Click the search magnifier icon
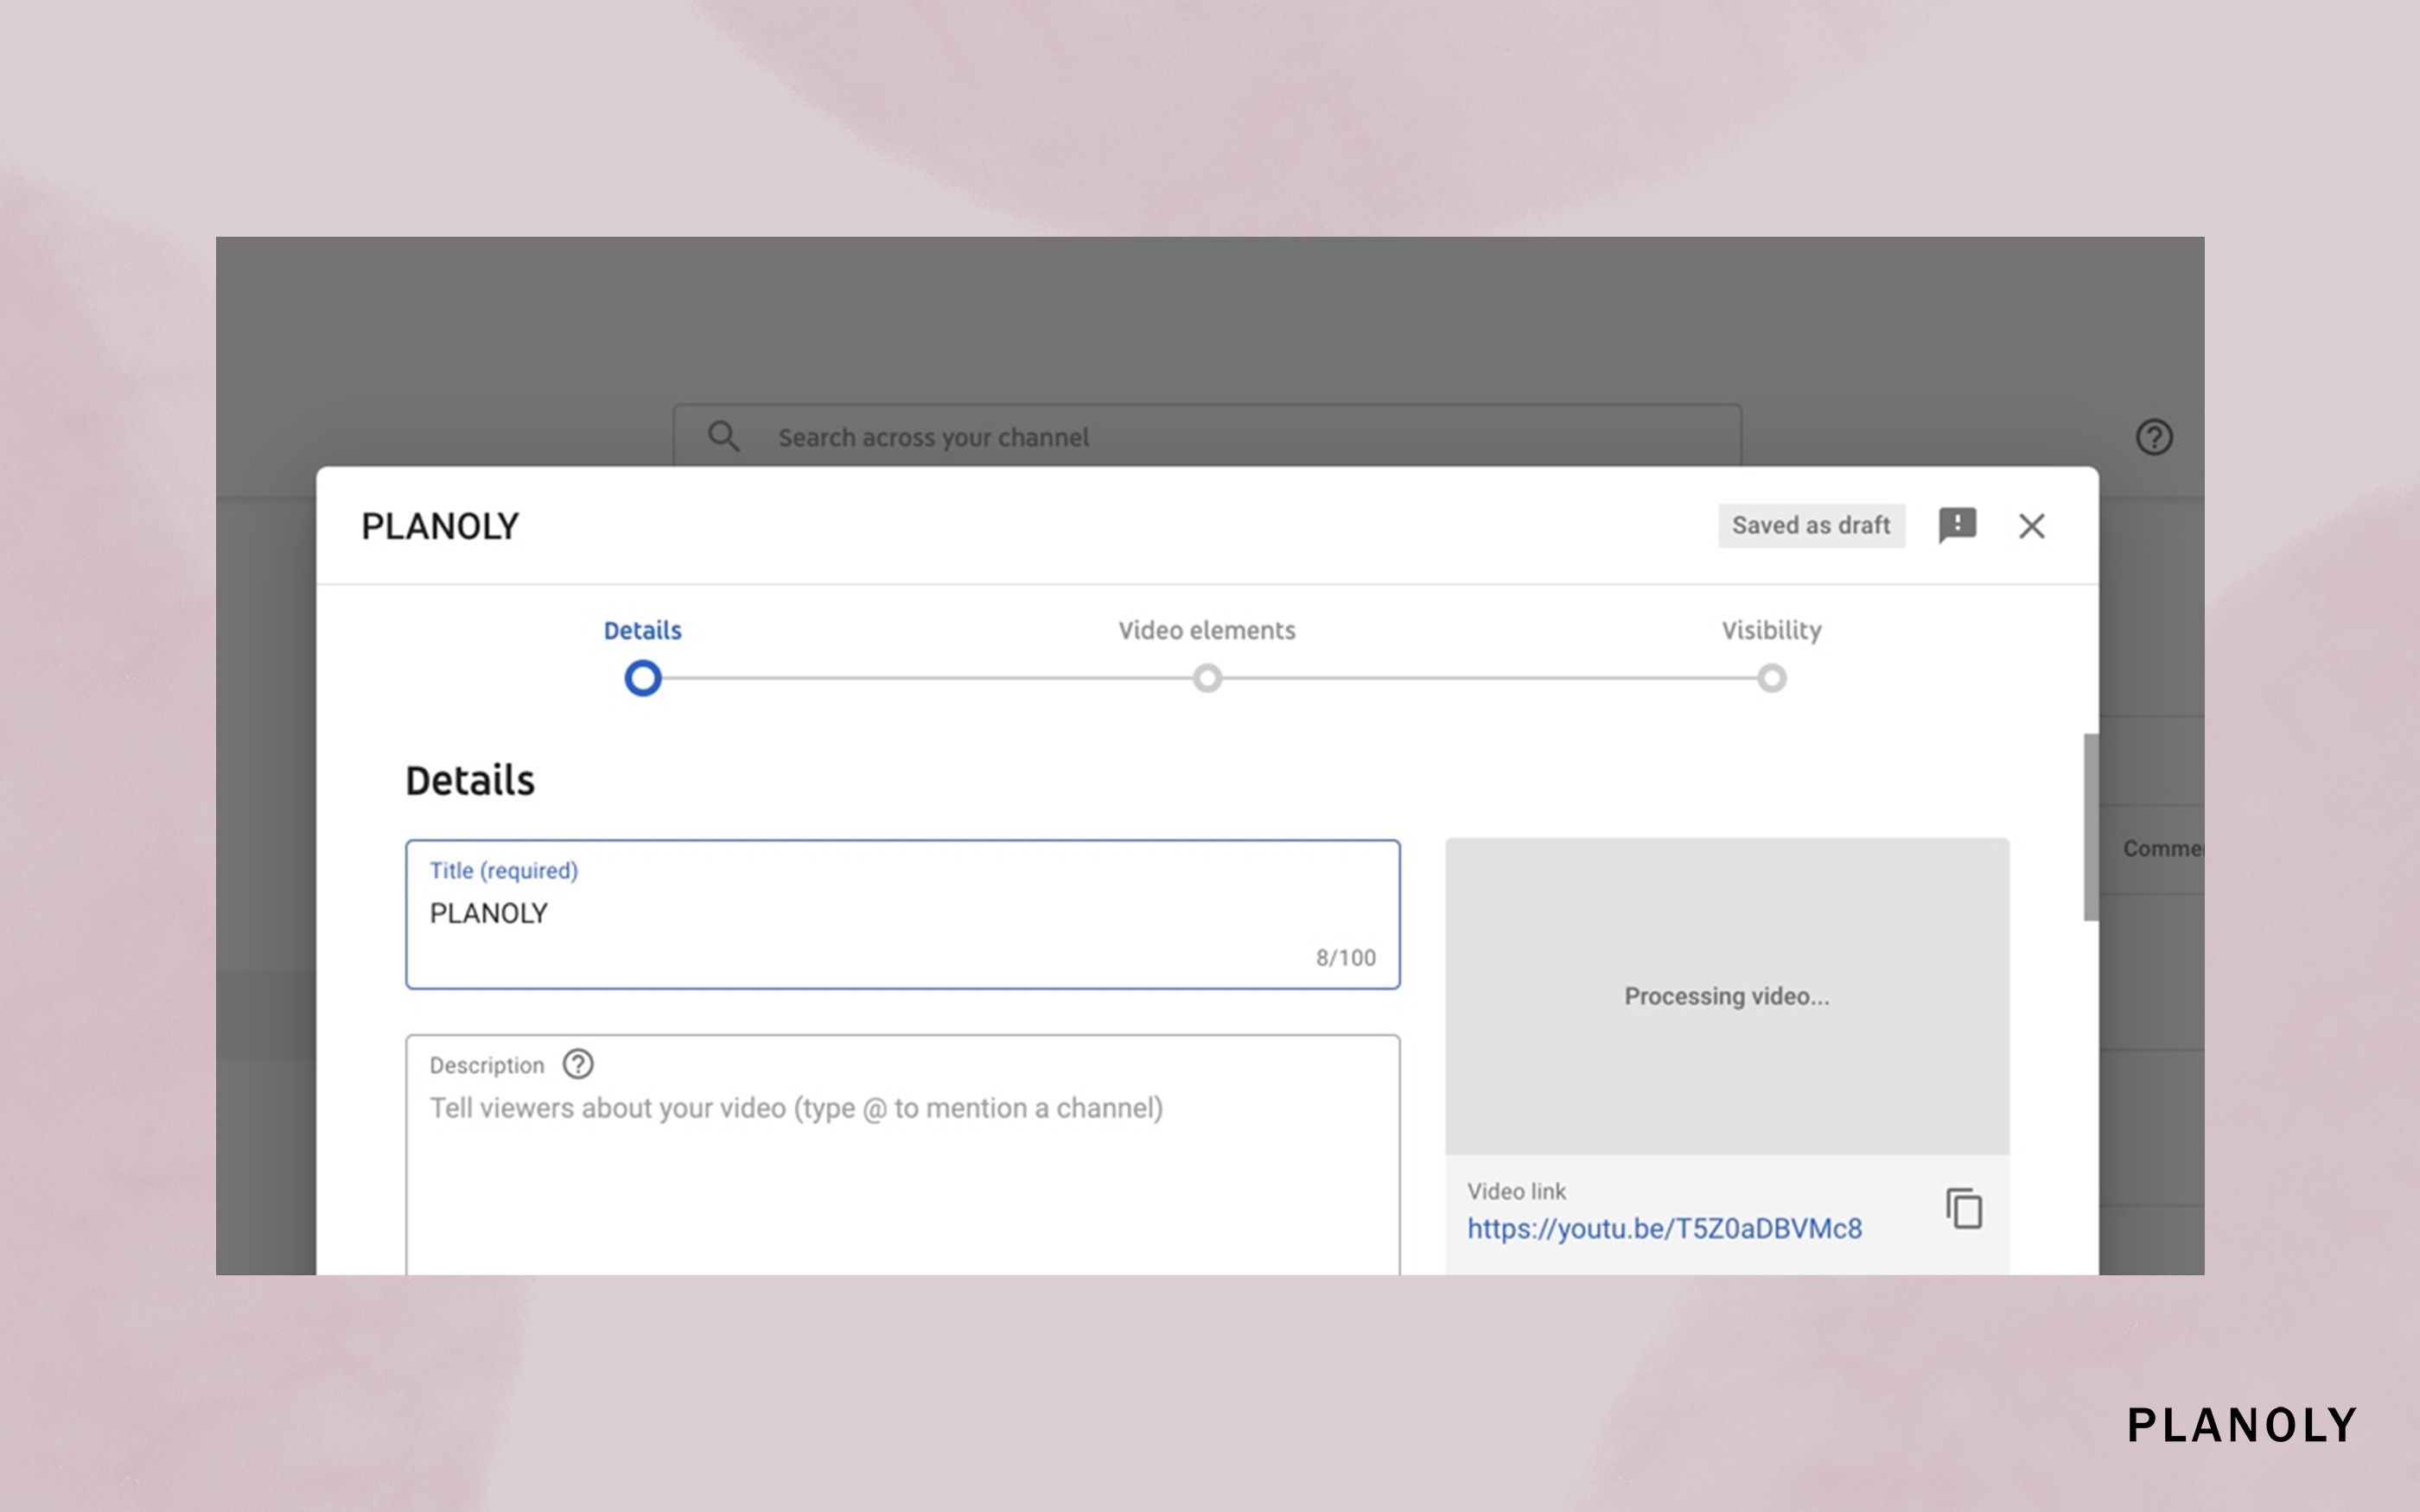Image resolution: width=2420 pixels, height=1512 pixels. pyautogui.click(x=723, y=437)
